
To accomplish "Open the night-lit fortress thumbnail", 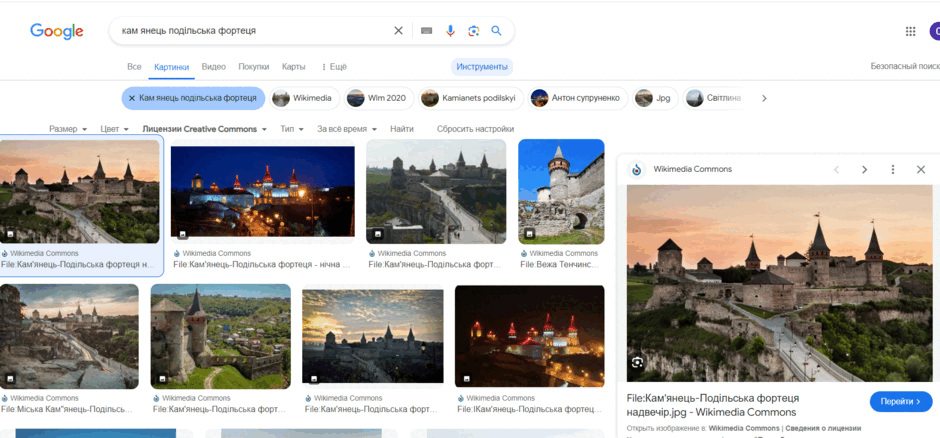I will coord(263,191).
